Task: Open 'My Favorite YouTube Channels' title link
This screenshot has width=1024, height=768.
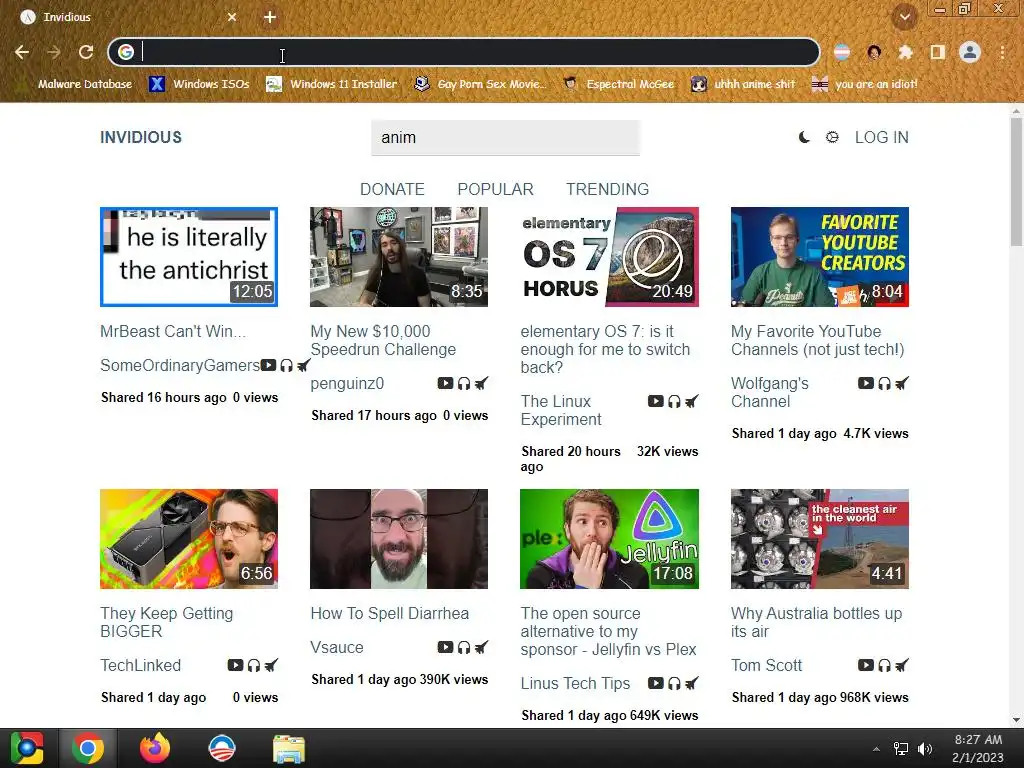Action: [818, 340]
